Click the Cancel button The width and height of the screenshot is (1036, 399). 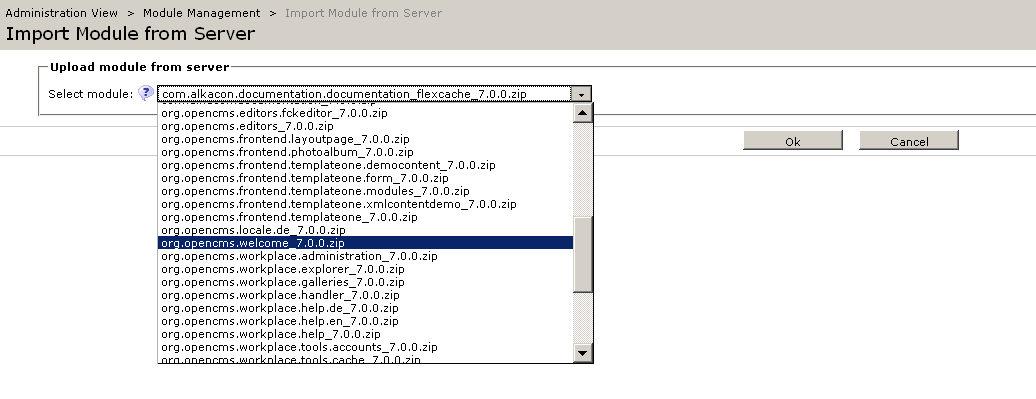pyautogui.click(x=908, y=141)
